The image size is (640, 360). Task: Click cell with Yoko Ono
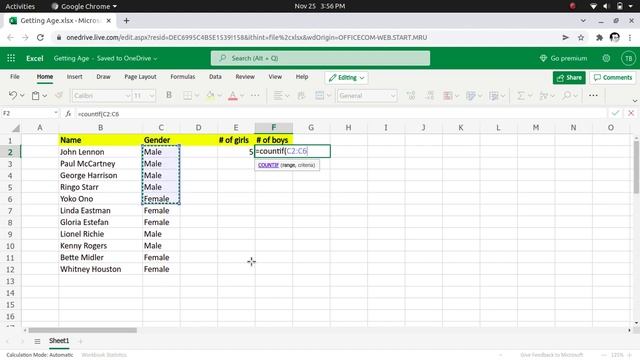(x=100, y=199)
